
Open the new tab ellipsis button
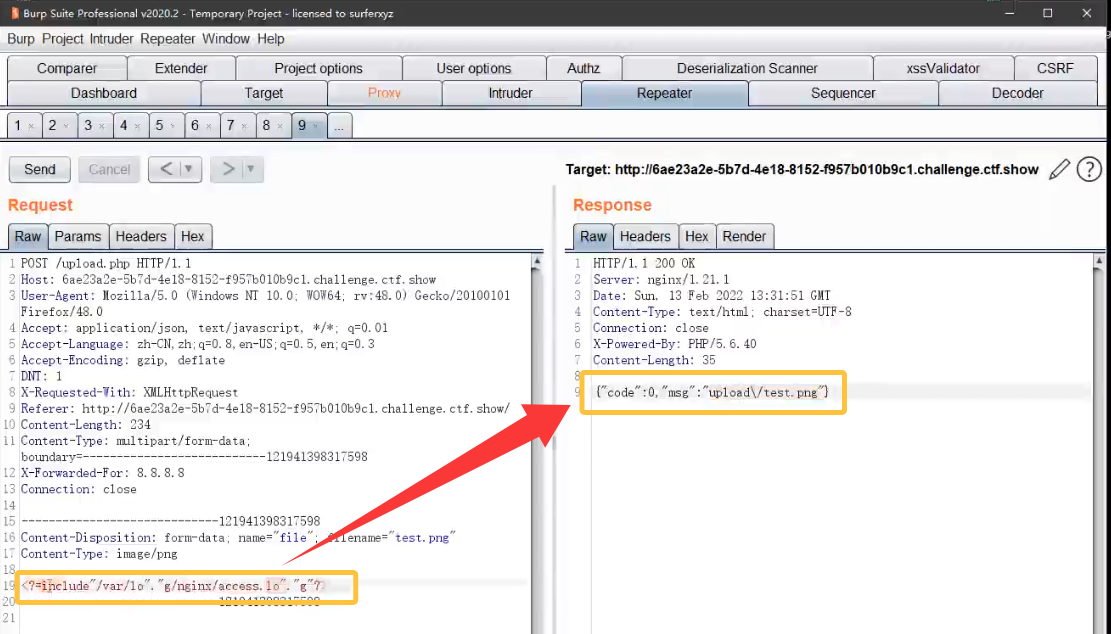[339, 126]
